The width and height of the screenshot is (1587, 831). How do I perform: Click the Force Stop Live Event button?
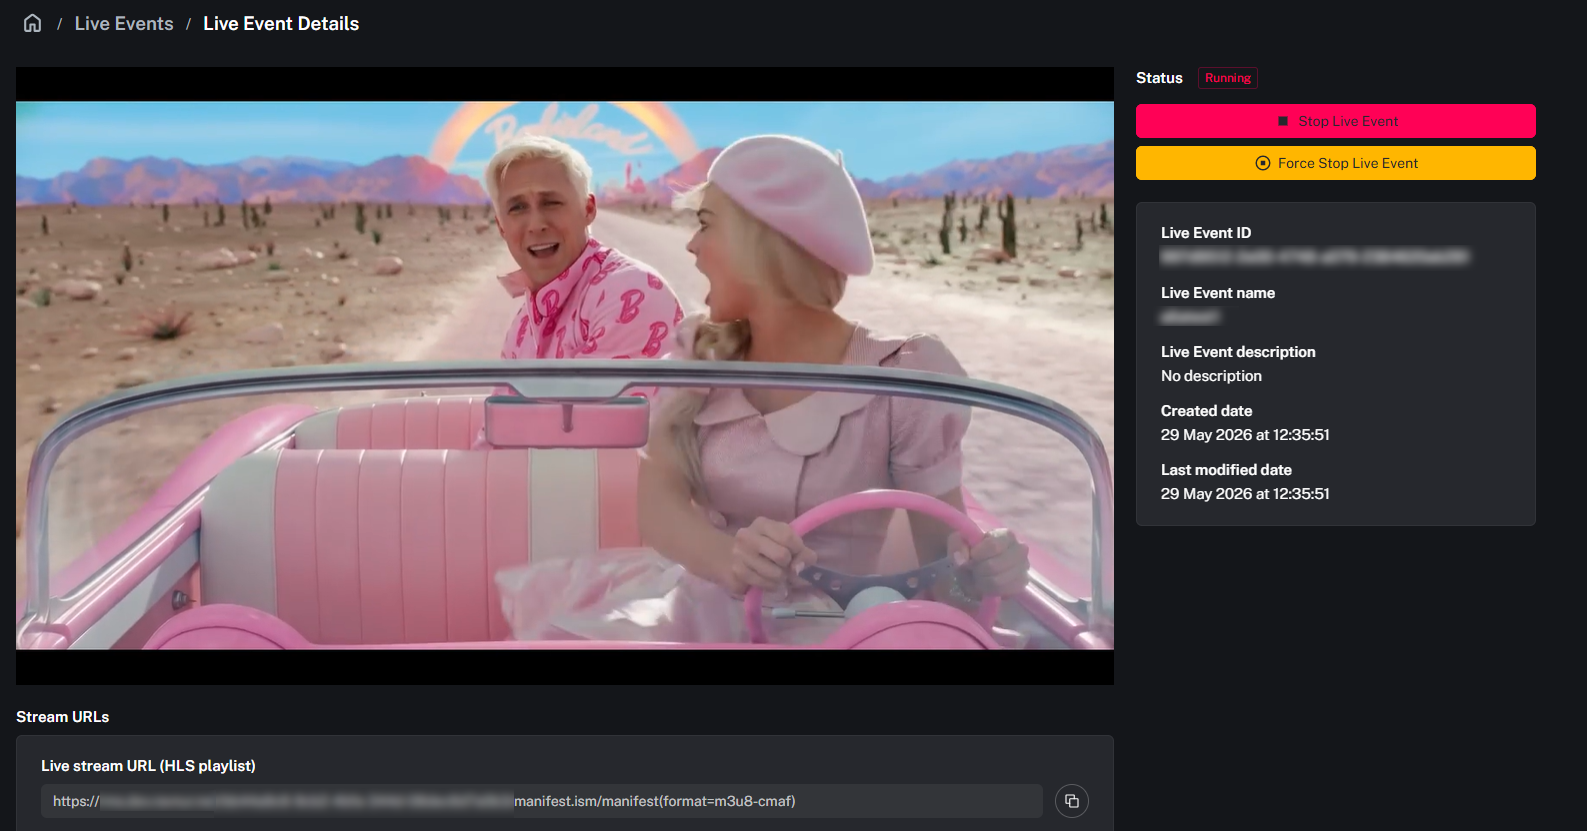click(x=1335, y=163)
